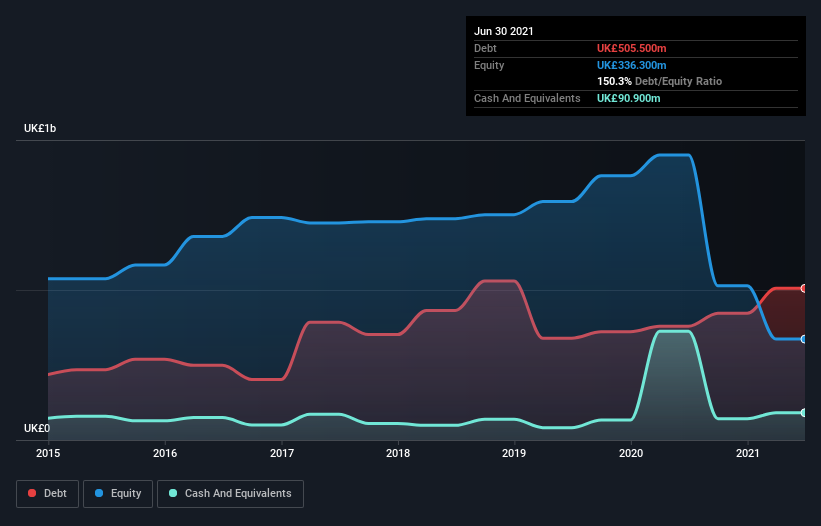
Task: Click the 150.3% Debt/Equity Ratio text
Action: (659, 81)
